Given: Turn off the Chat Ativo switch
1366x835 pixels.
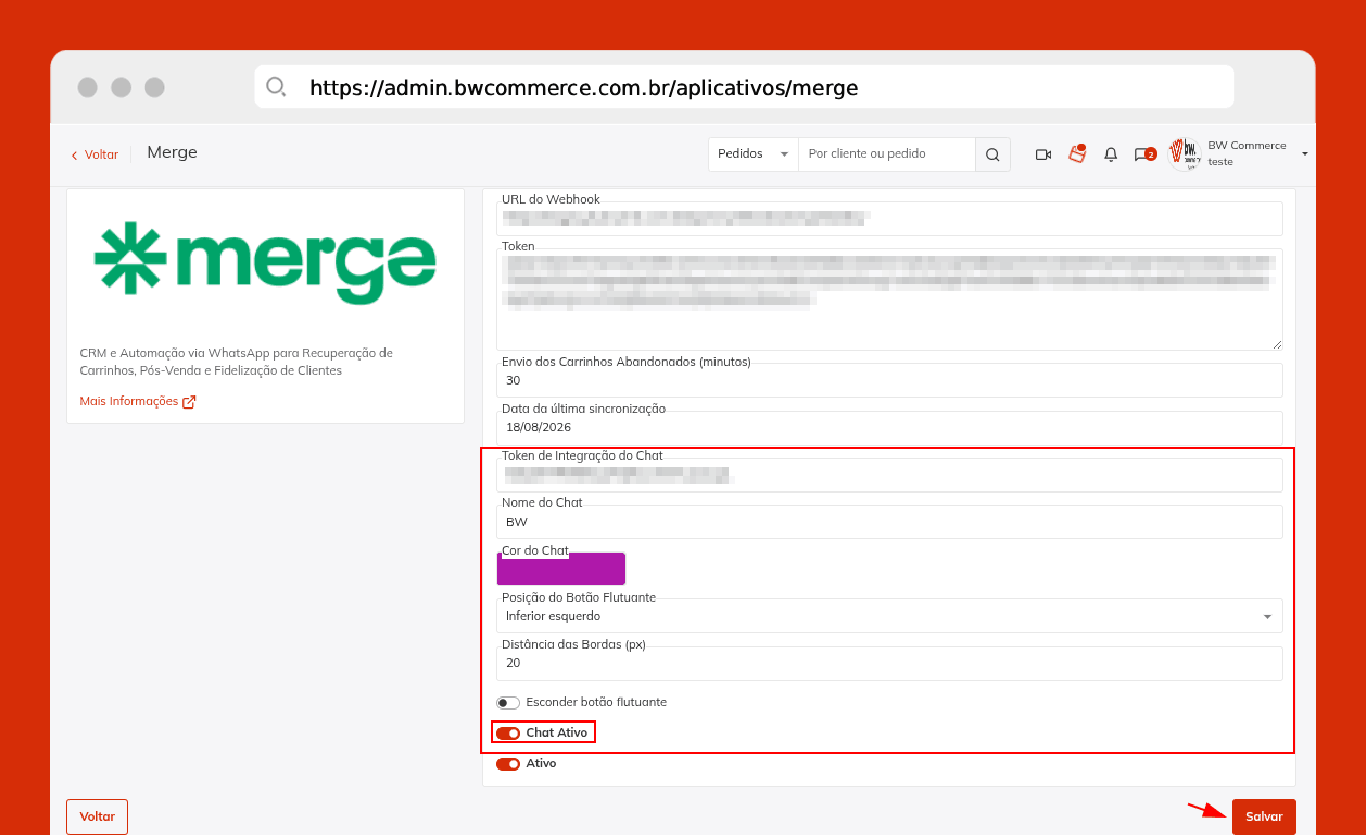Looking at the screenshot, I should (x=508, y=733).
